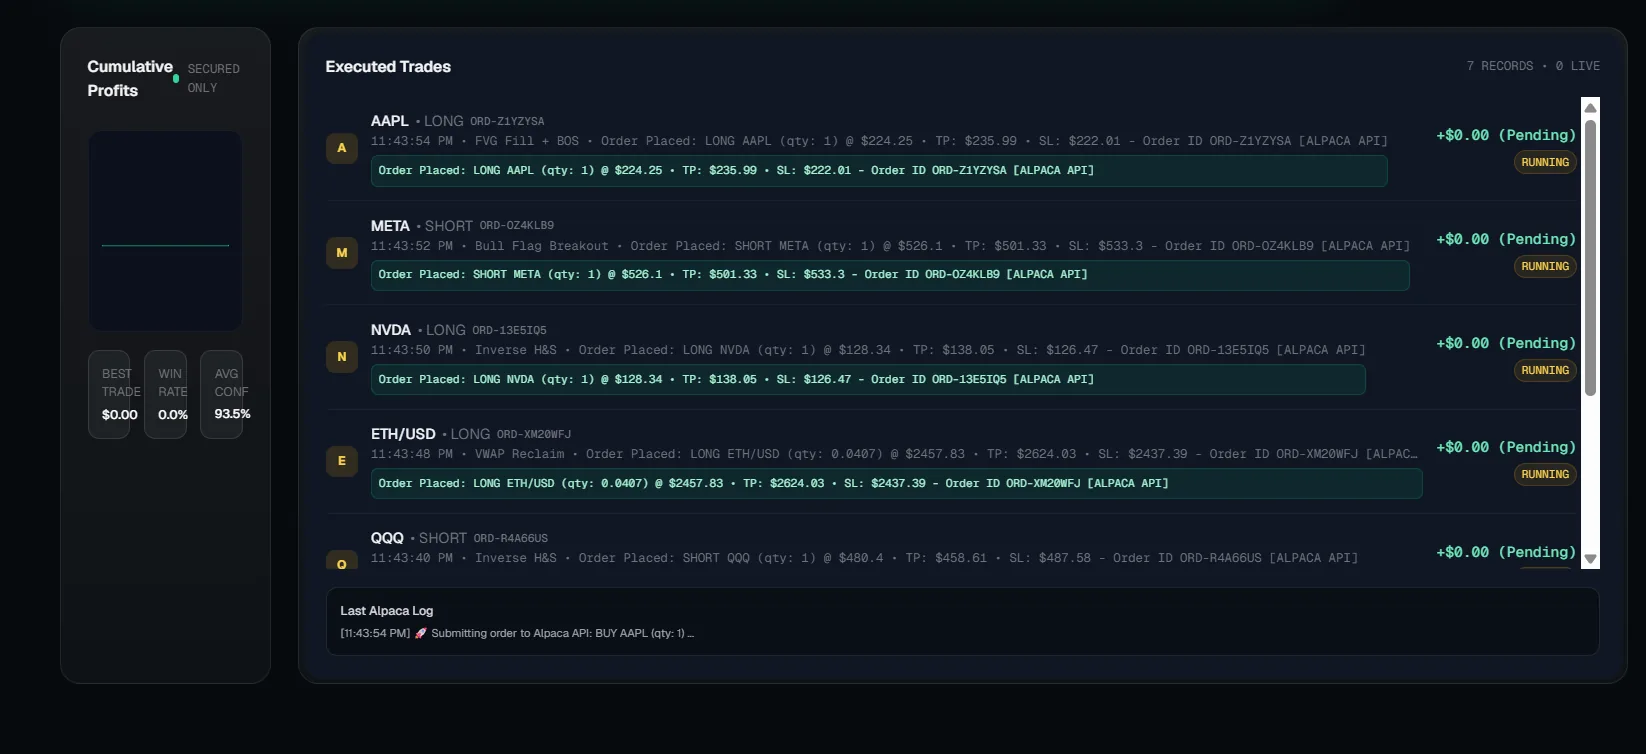This screenshot has width=1646, height=754.
Task: Click the green AAPL order confirmation box
Action: point(879,171)
